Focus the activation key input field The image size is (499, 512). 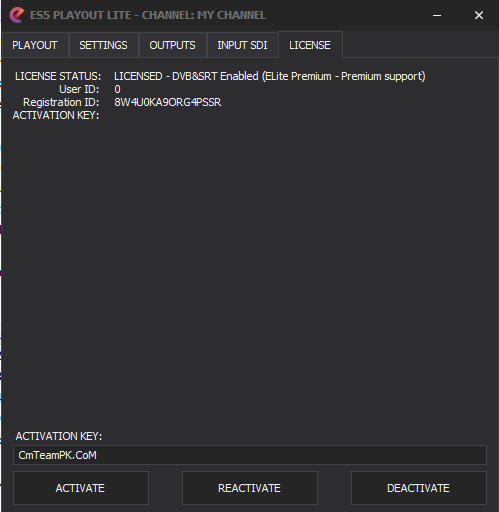click(250, 455)
